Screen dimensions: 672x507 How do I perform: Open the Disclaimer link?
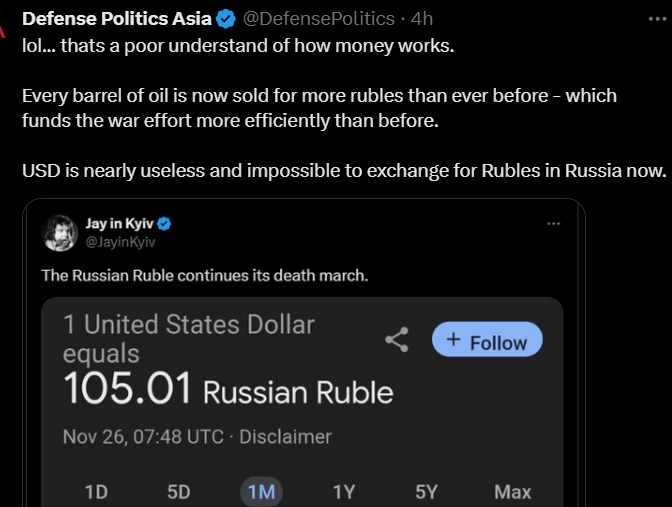[285, 436]
